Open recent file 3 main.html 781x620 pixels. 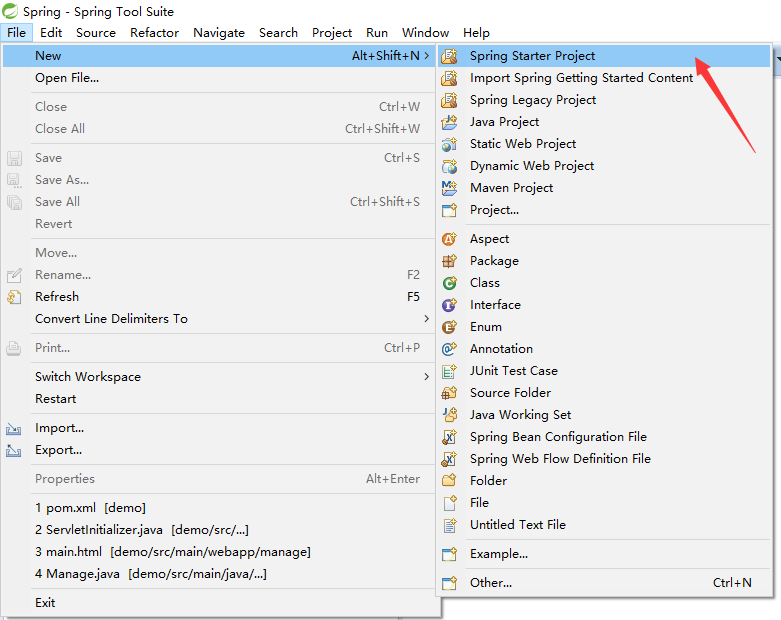point(219,552)
